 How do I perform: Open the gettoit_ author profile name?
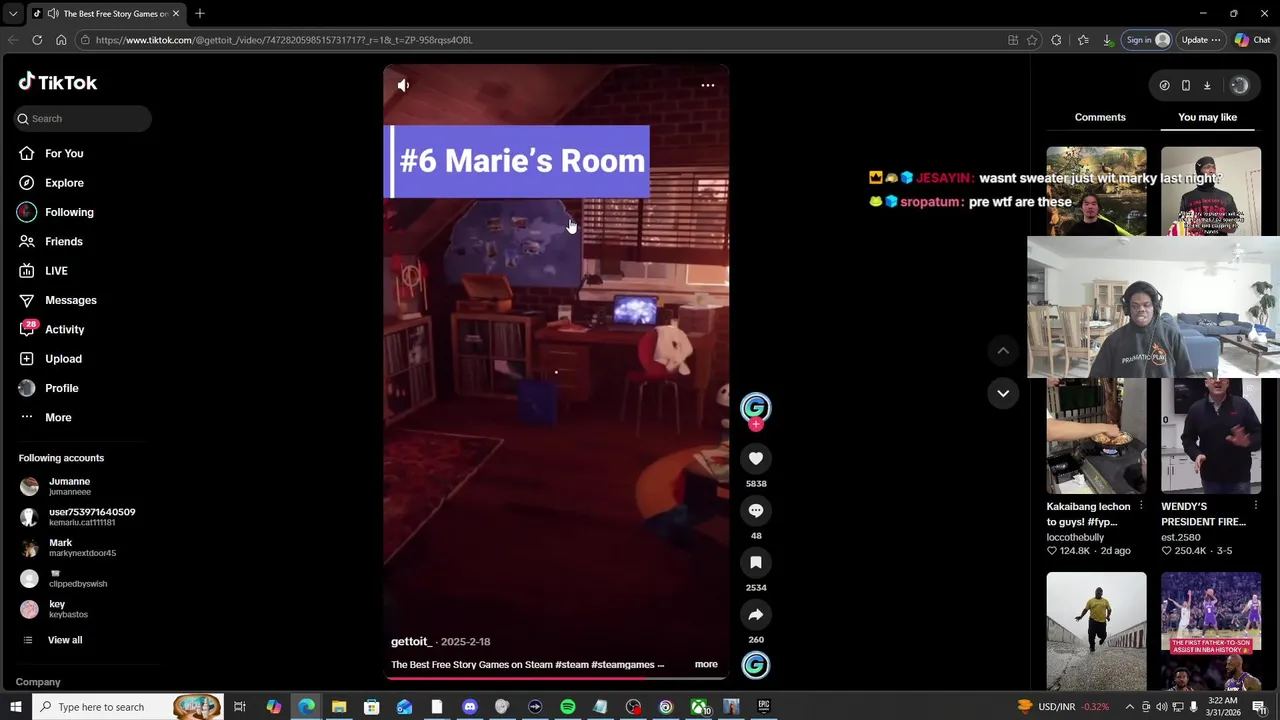[411, 641]
